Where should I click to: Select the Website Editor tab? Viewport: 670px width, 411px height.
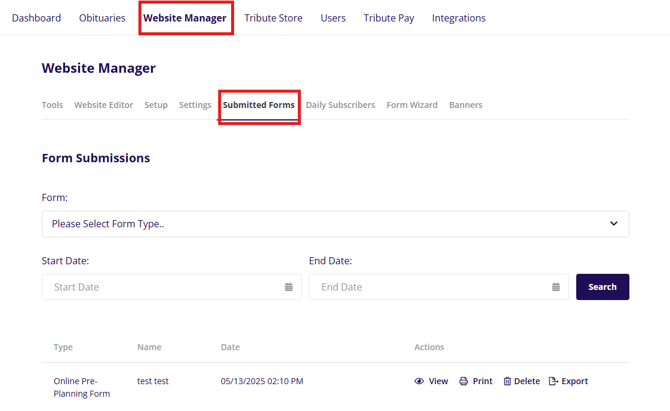(x=103, y=105)
